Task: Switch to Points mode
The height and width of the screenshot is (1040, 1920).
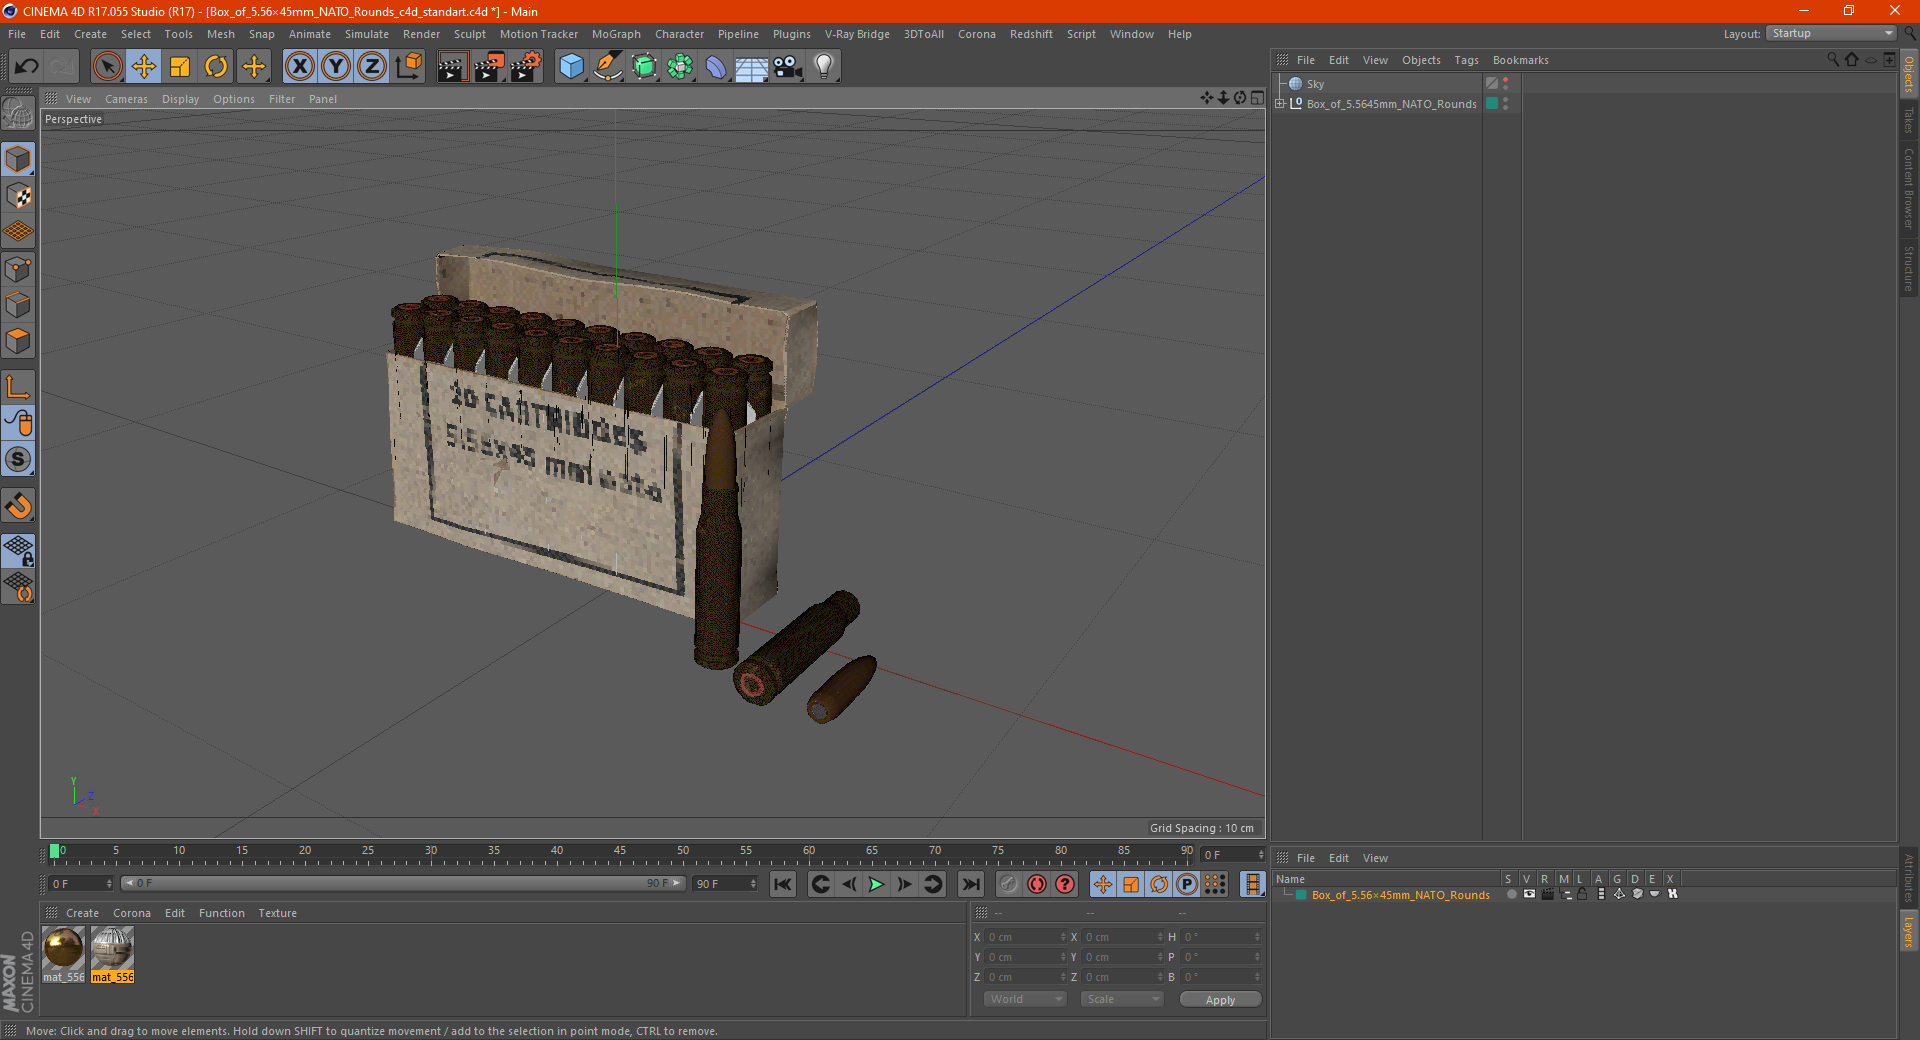Action: click(x=18, y=269)
